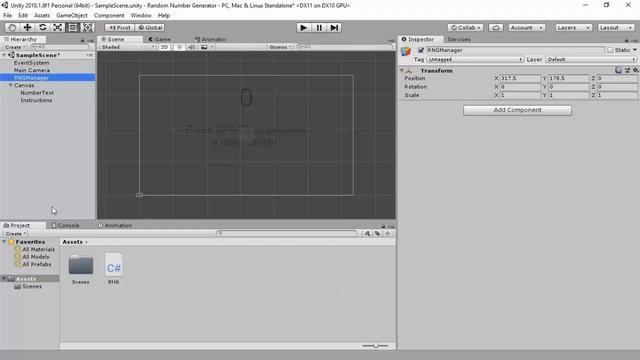
Task: Click the Add Component button
Action: (x=517, y=110)
